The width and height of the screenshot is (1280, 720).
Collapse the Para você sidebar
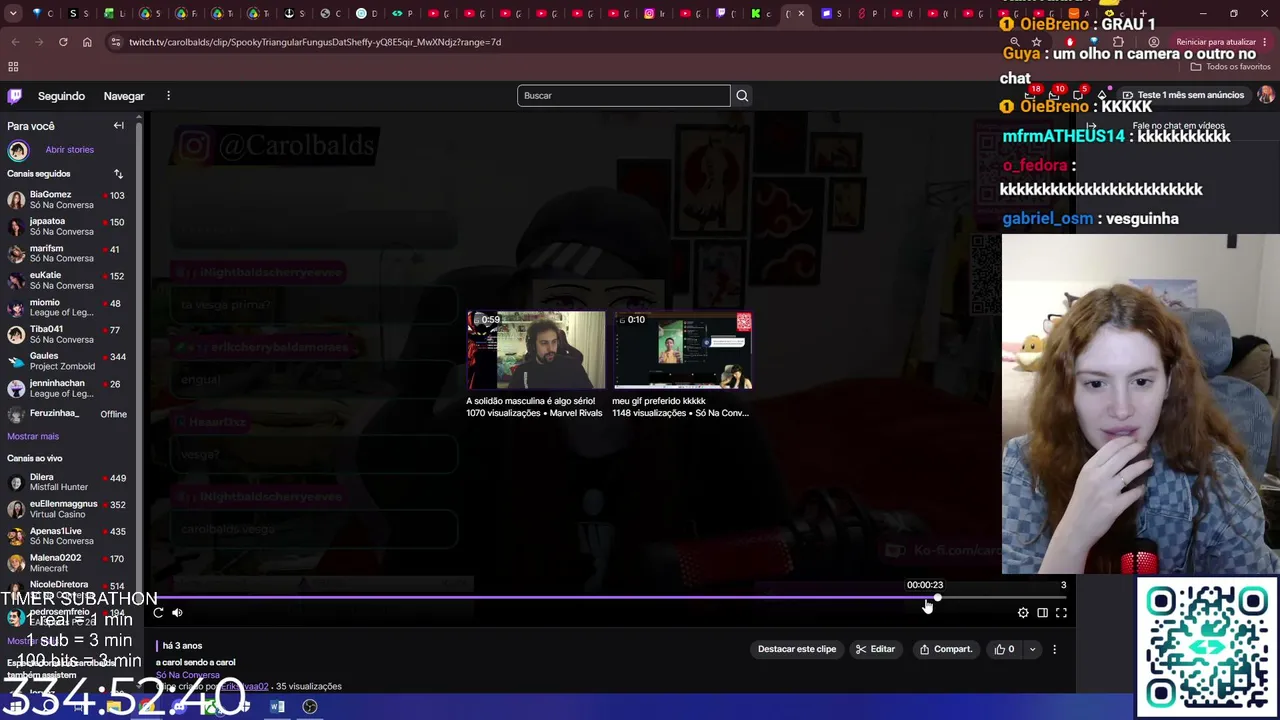[x=118, y=126]
